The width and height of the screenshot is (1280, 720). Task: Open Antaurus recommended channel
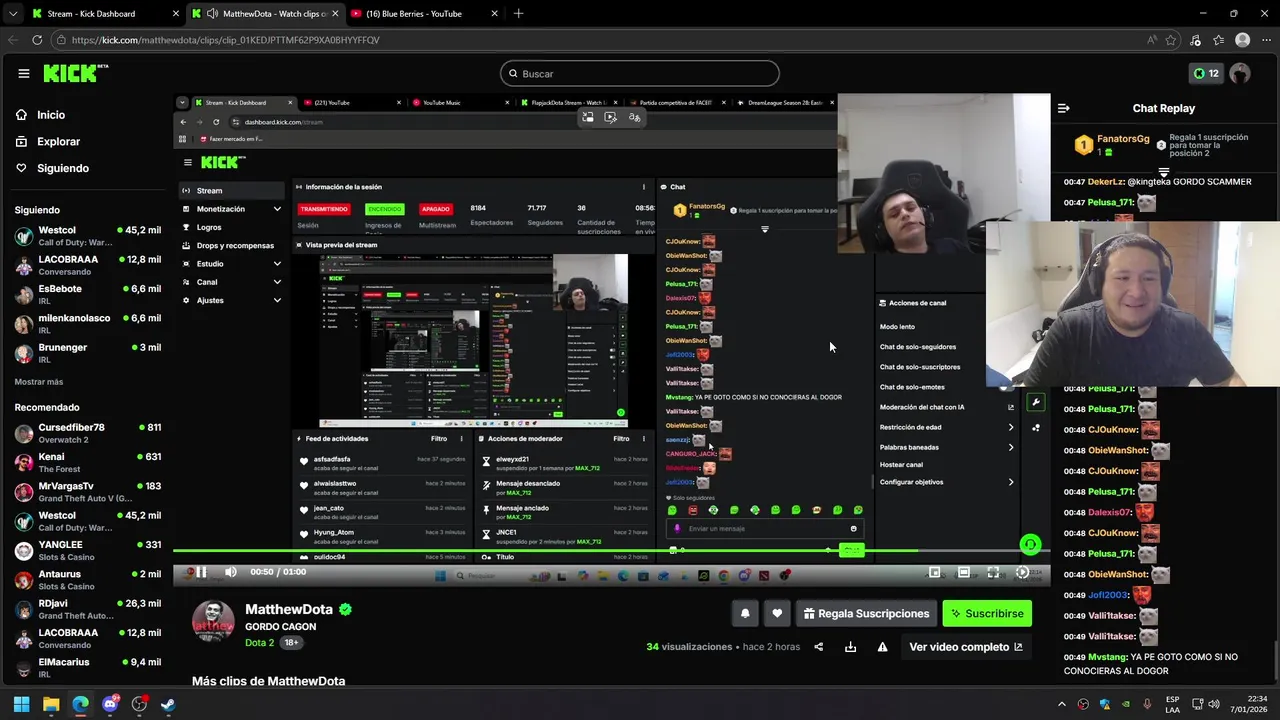[88, 580]
